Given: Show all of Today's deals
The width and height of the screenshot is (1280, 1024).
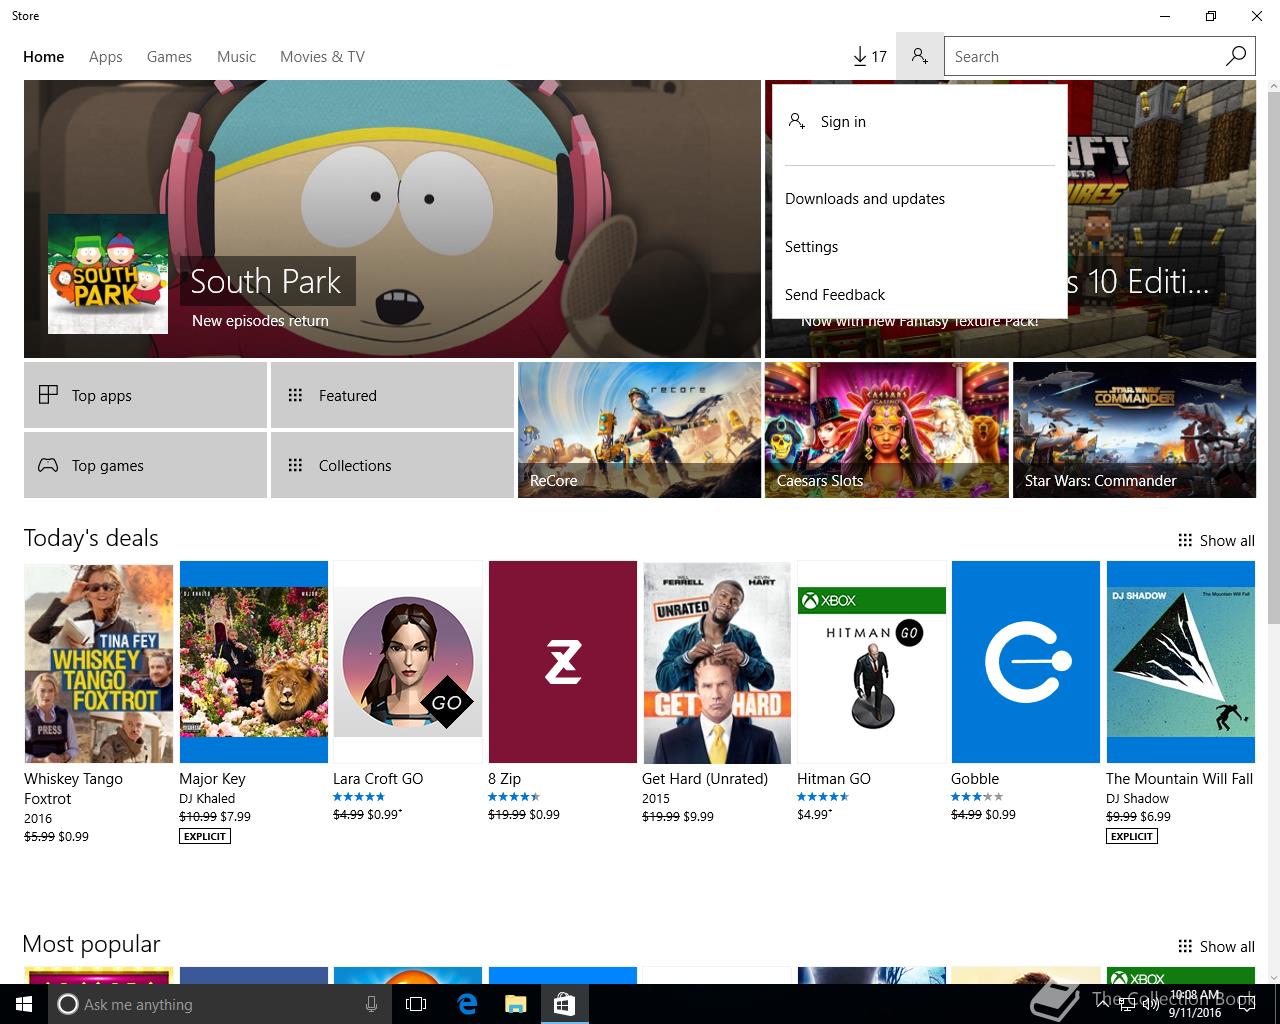Looking at the screenshot, I should (x=1216, y=541).
